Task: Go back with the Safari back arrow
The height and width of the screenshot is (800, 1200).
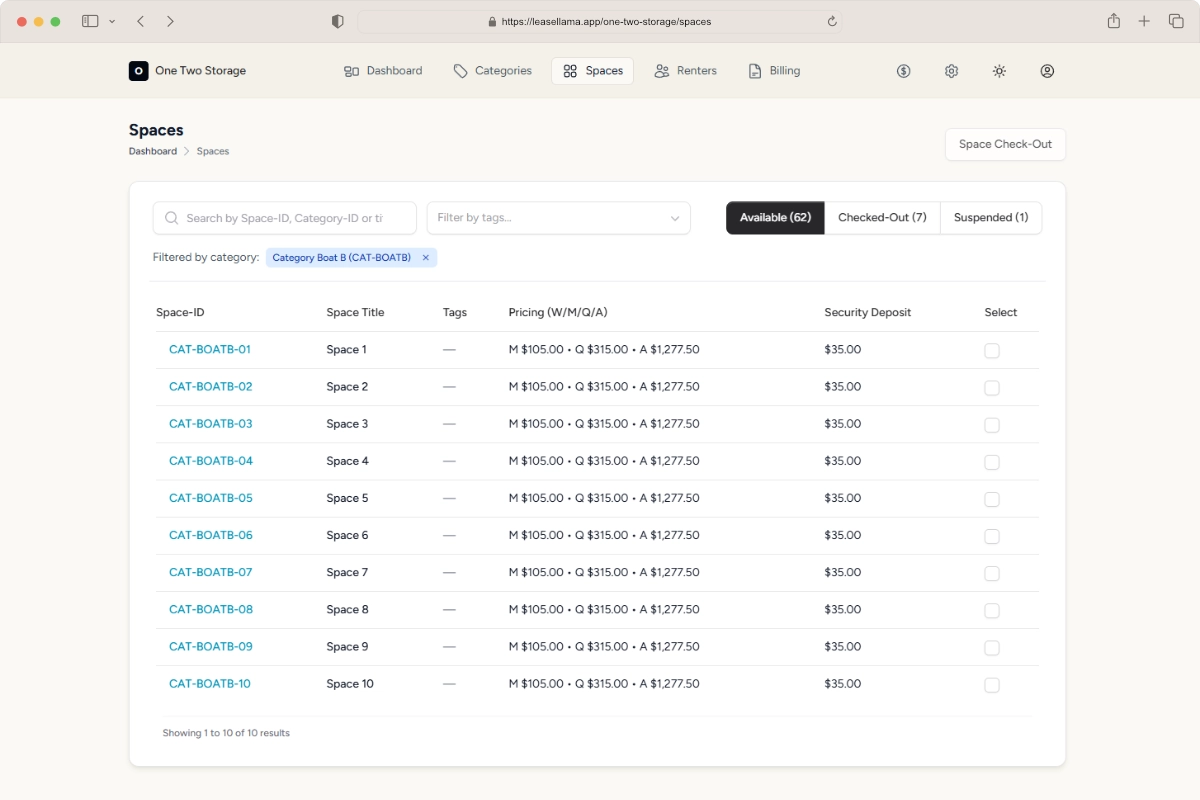Action: 140,21
